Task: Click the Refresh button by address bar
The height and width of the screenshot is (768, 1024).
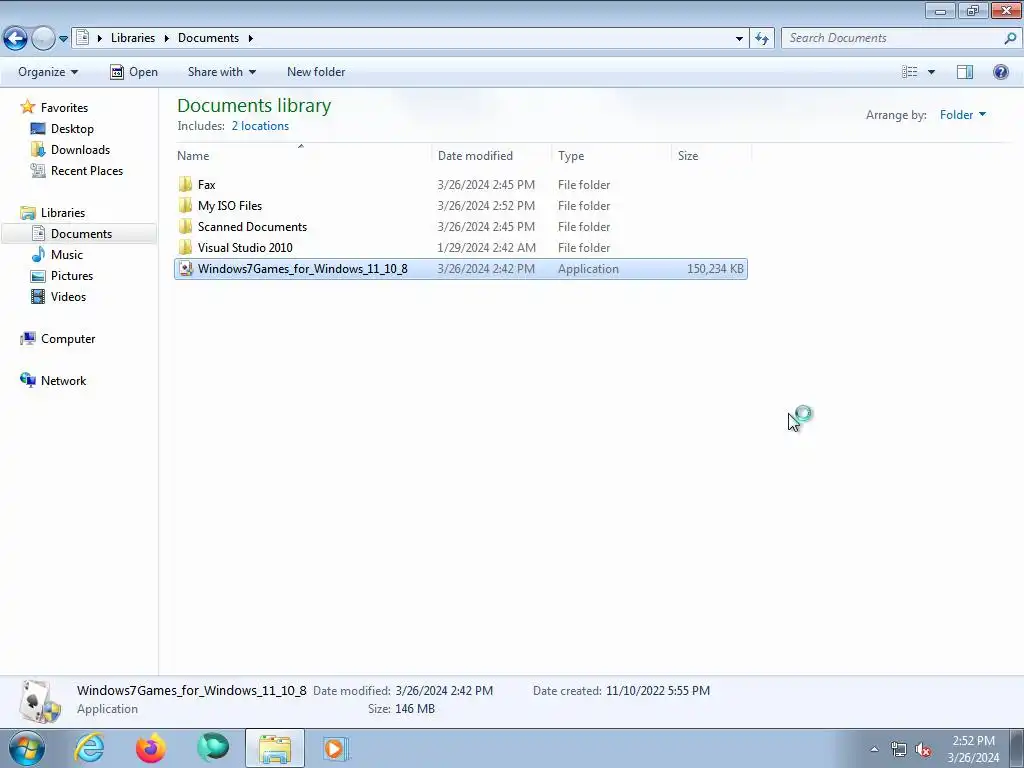Action: tap(761, 39)
